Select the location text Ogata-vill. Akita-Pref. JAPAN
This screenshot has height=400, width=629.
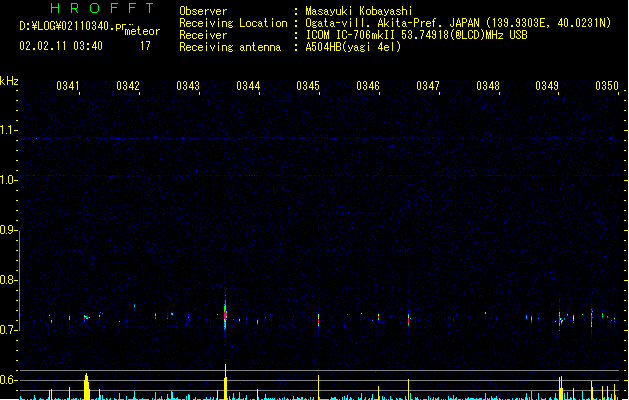392,23
